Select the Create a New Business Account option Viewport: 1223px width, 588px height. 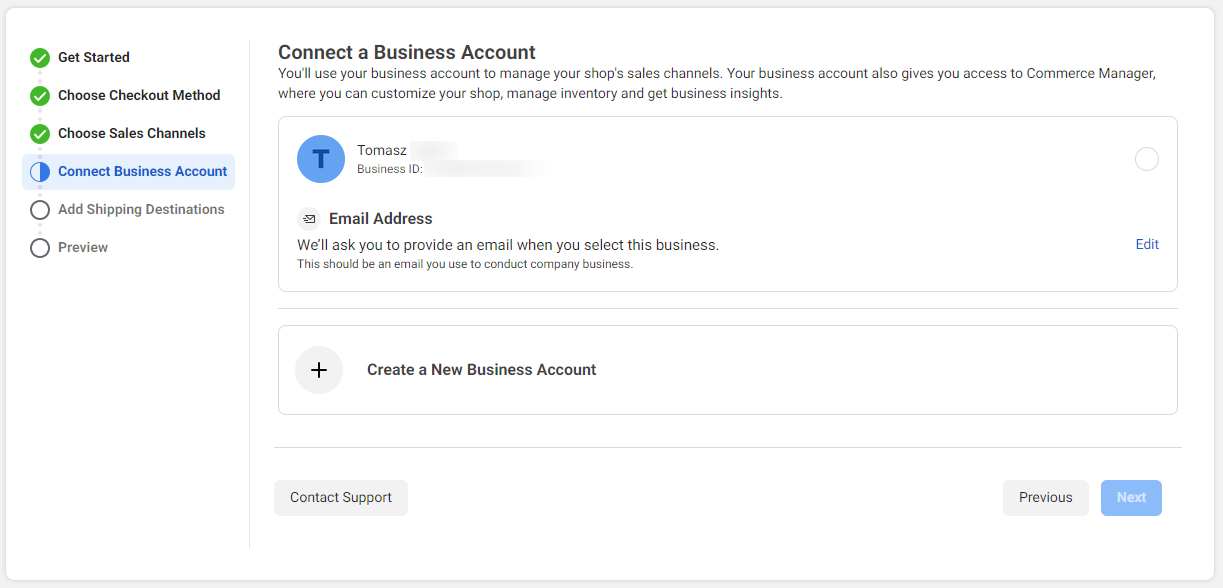pyautogui.click(x=481, y=370)
